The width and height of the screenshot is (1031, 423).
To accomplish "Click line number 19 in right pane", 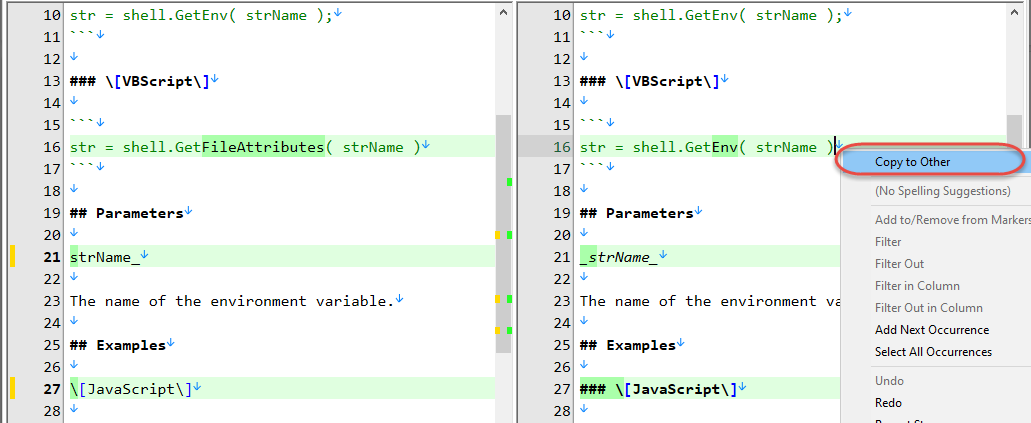I will [x=562, y=213].
